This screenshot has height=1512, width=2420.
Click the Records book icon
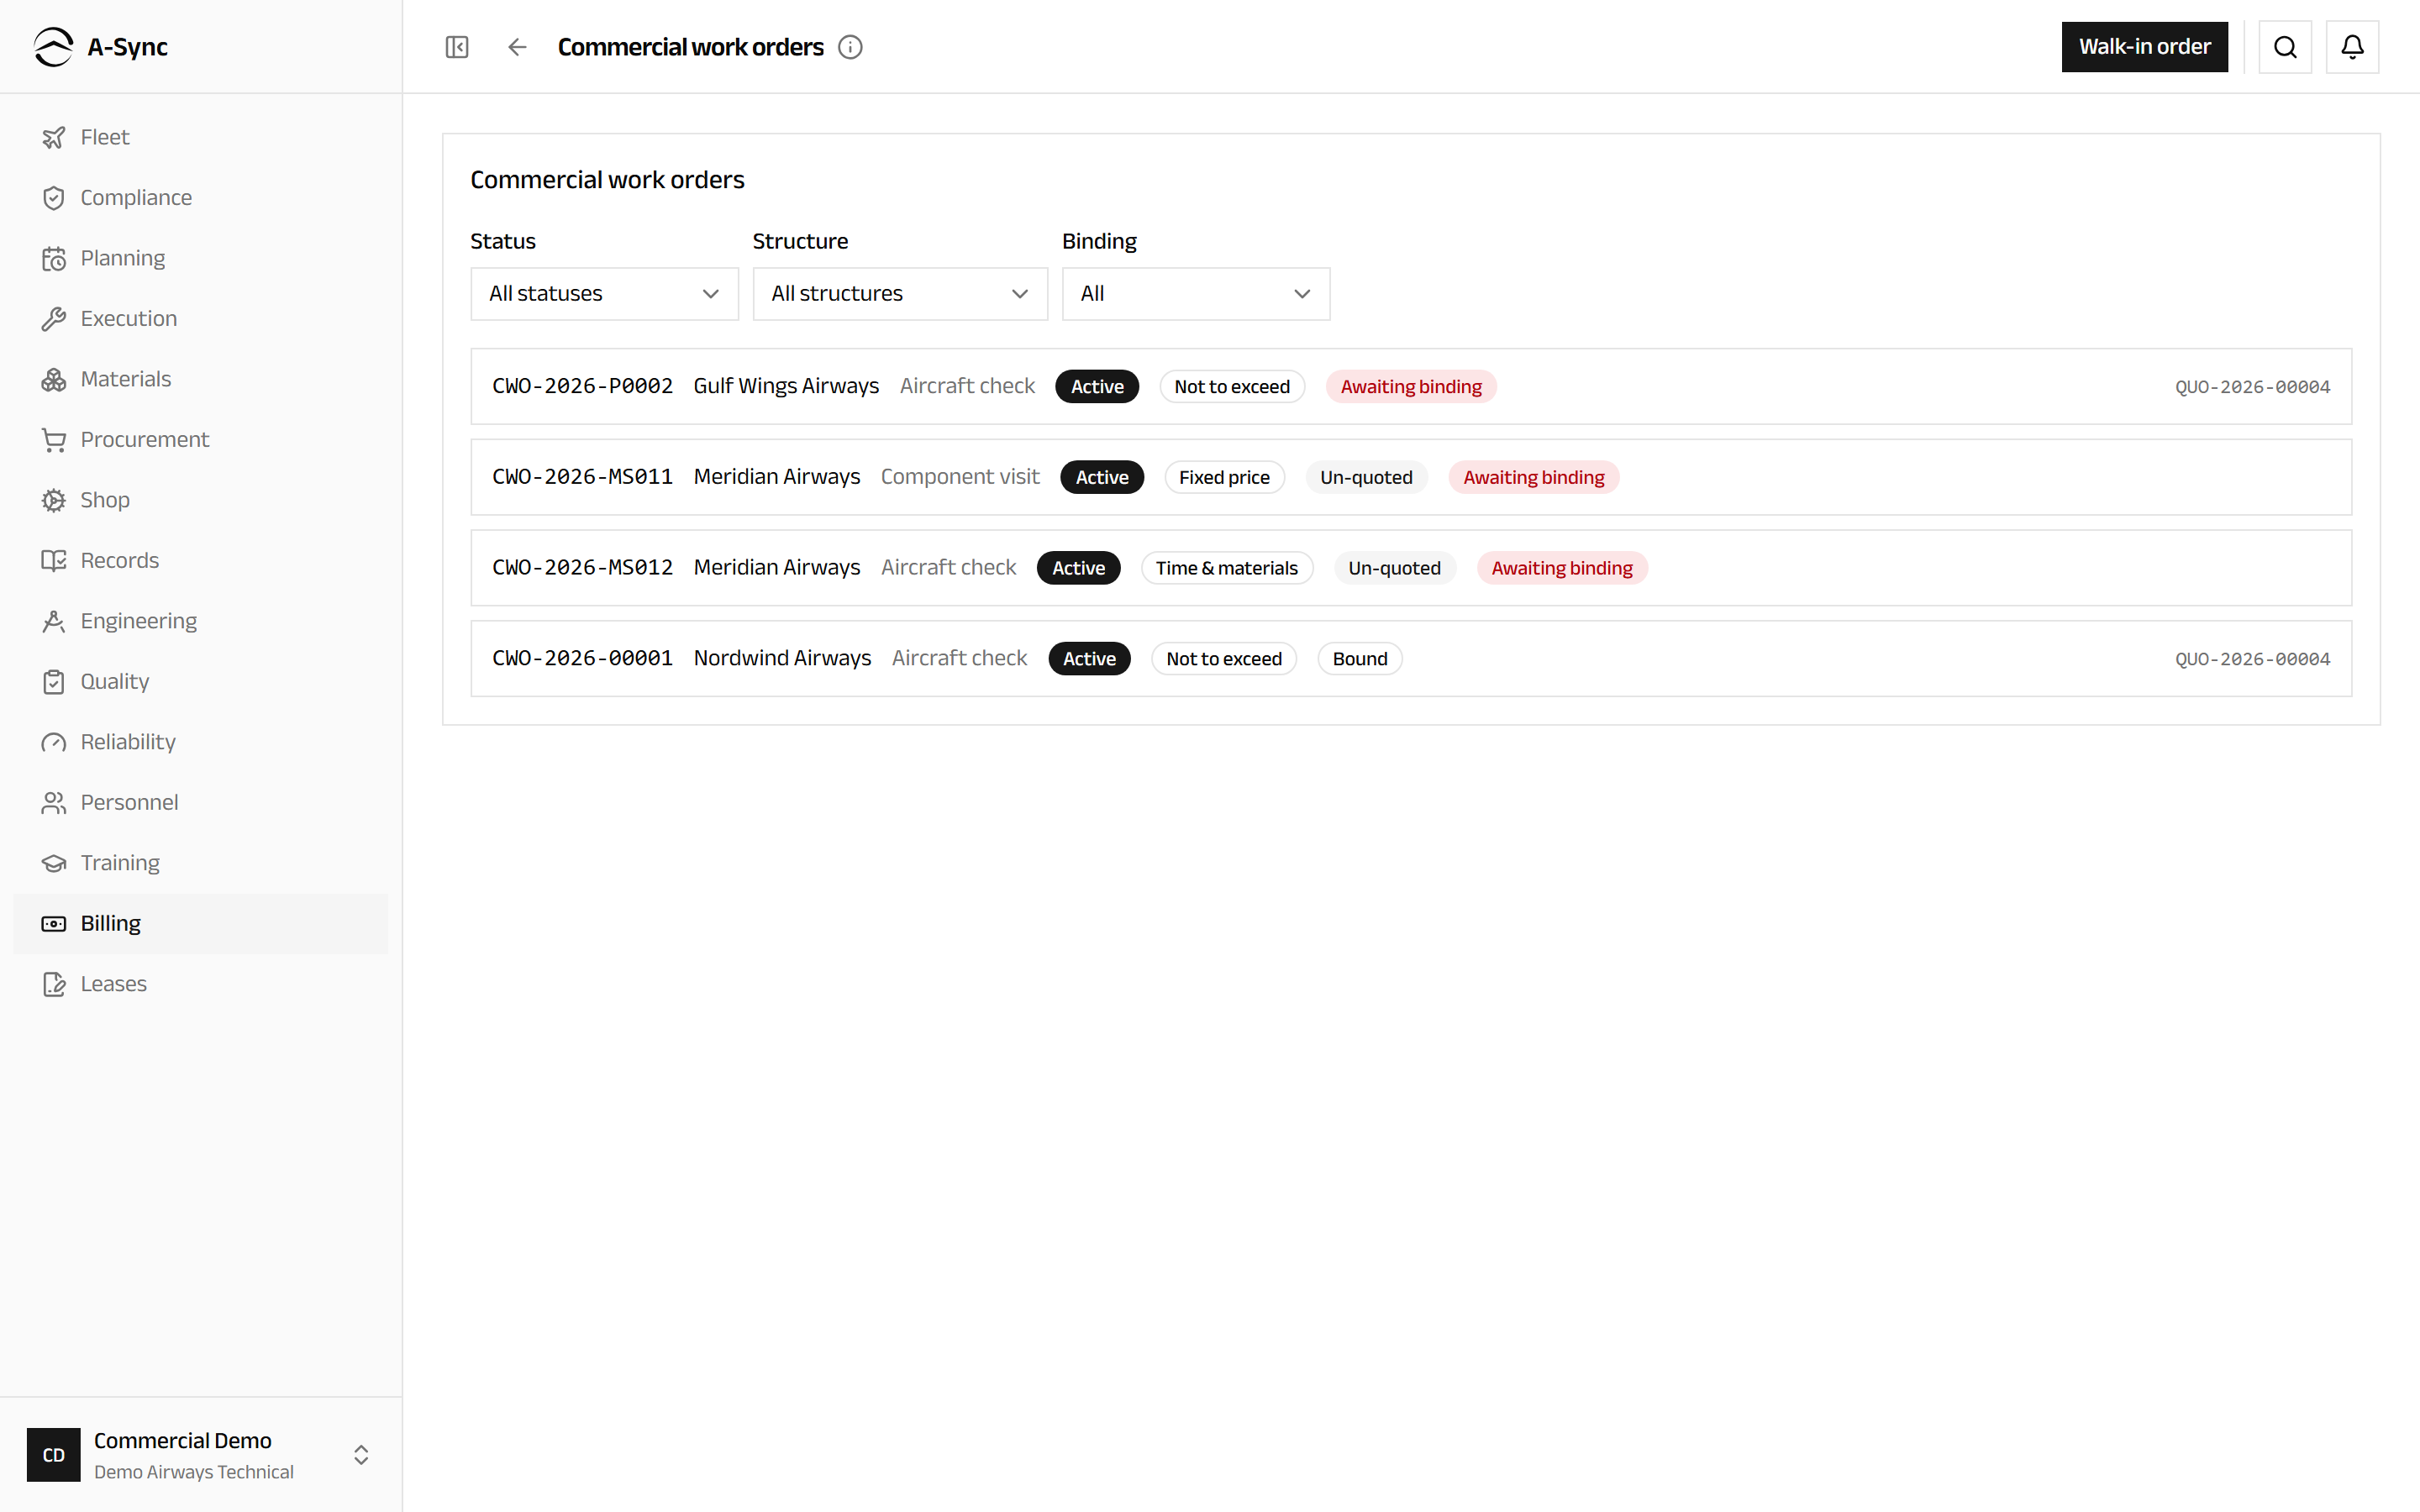click(x=54, y=561)
